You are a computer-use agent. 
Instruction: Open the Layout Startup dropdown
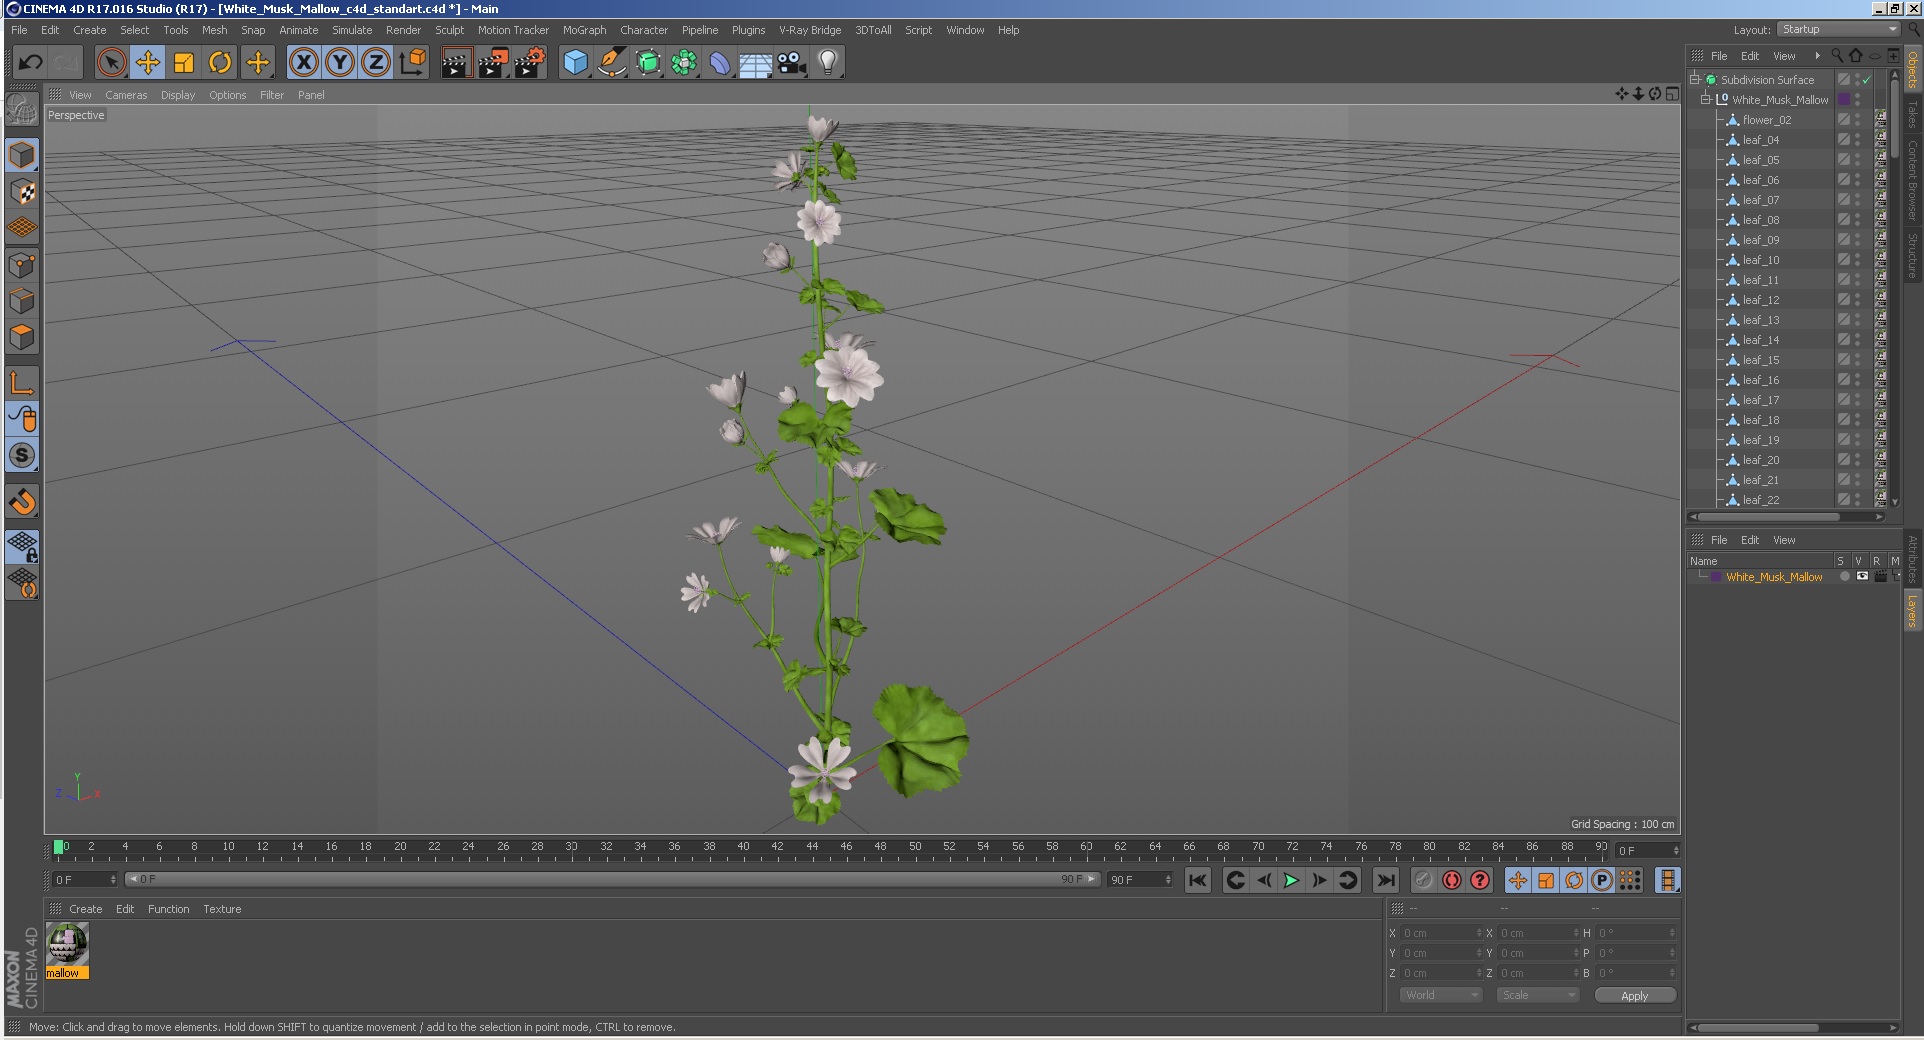tap(1839, 29)
